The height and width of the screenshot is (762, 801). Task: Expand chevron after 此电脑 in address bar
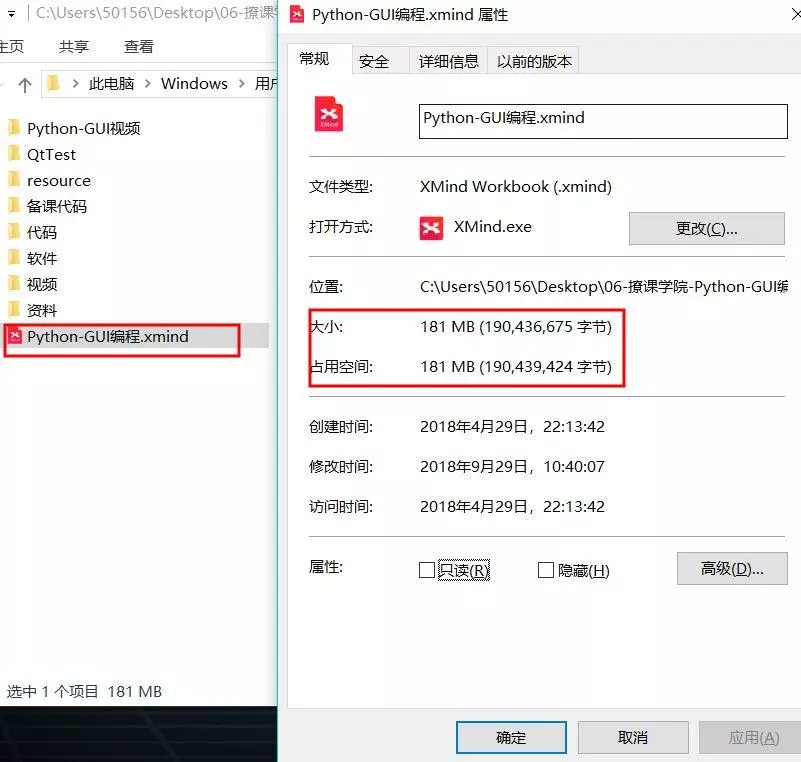[148, 83]
